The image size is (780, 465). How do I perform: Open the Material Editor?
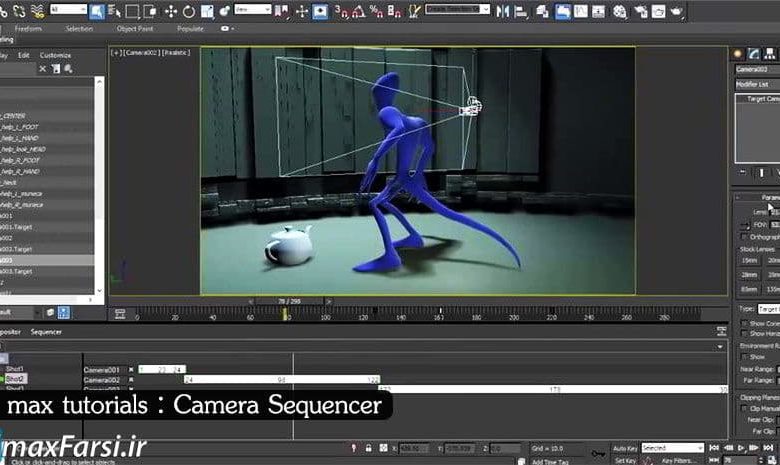(619, 11)
